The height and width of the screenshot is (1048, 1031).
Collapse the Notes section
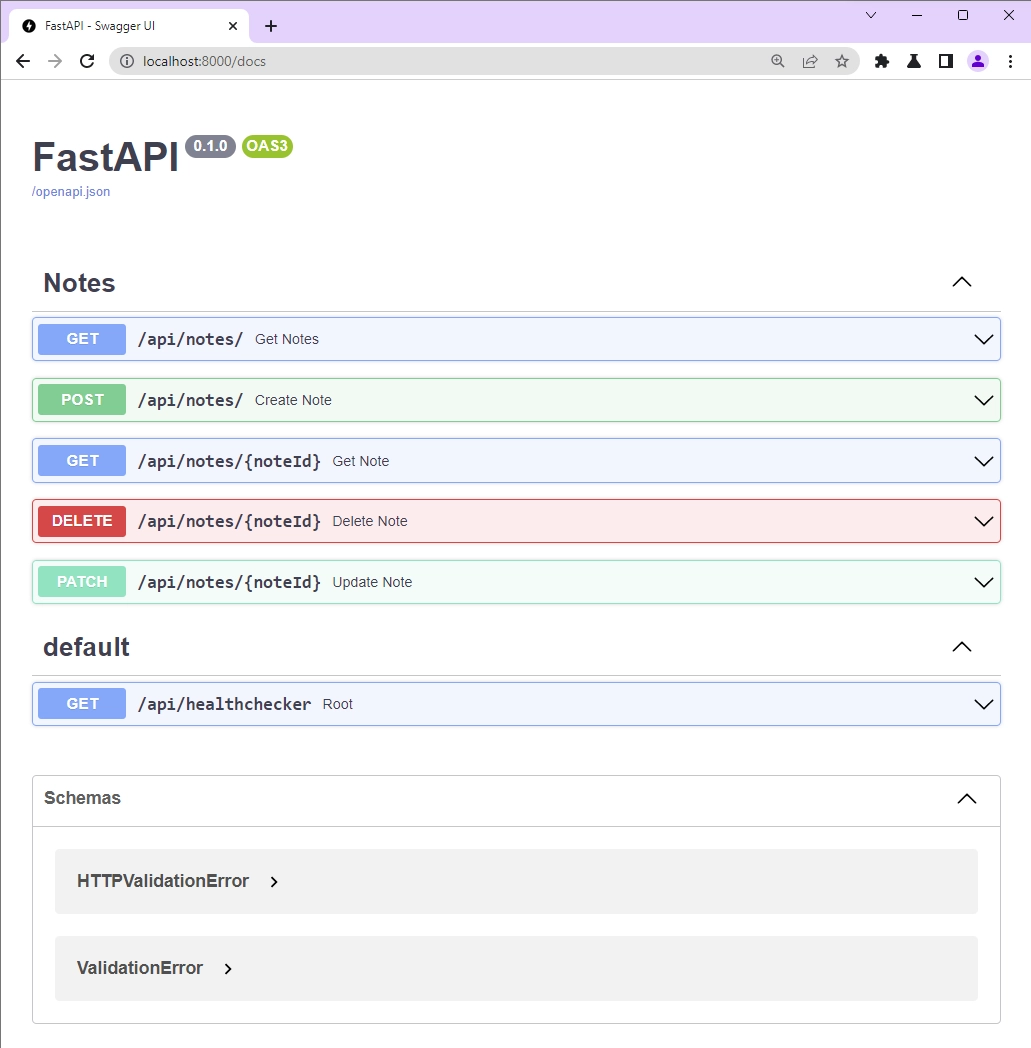(x=962, y=283)
